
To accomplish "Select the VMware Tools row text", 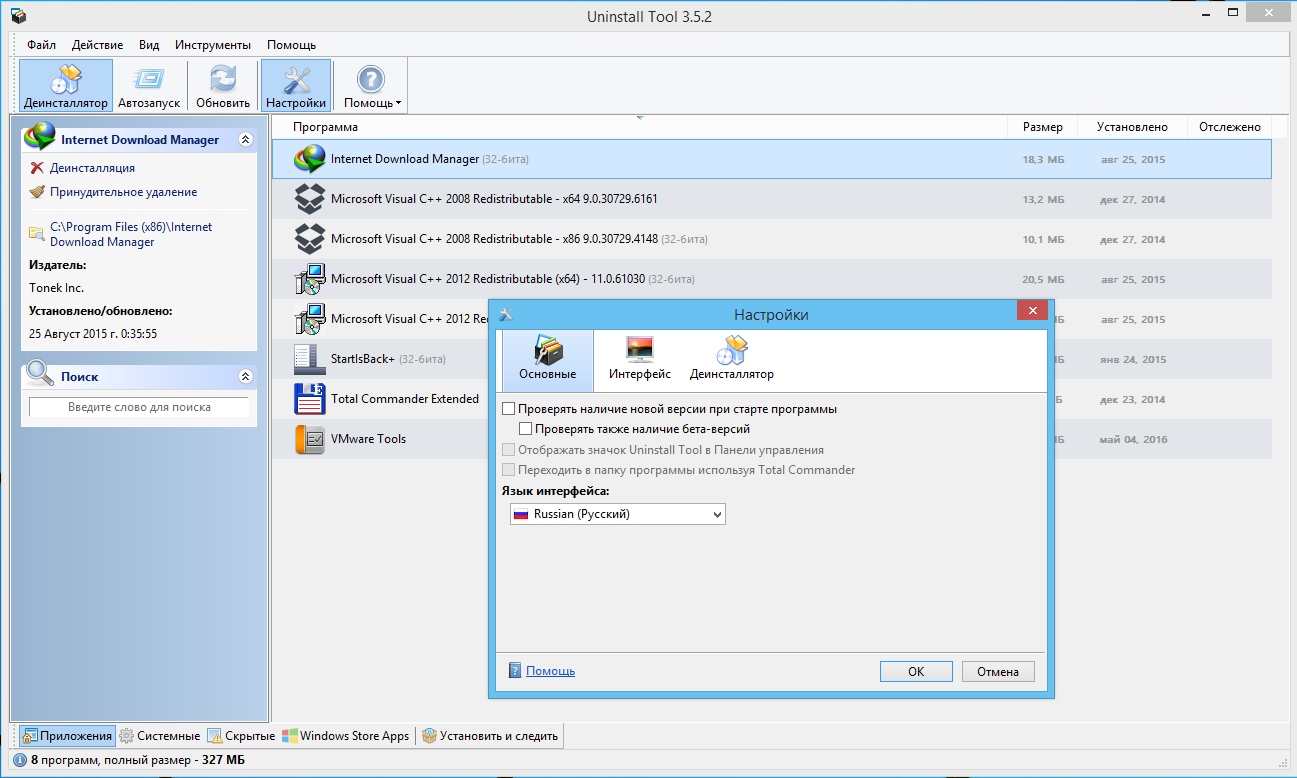I will (368, 439).
